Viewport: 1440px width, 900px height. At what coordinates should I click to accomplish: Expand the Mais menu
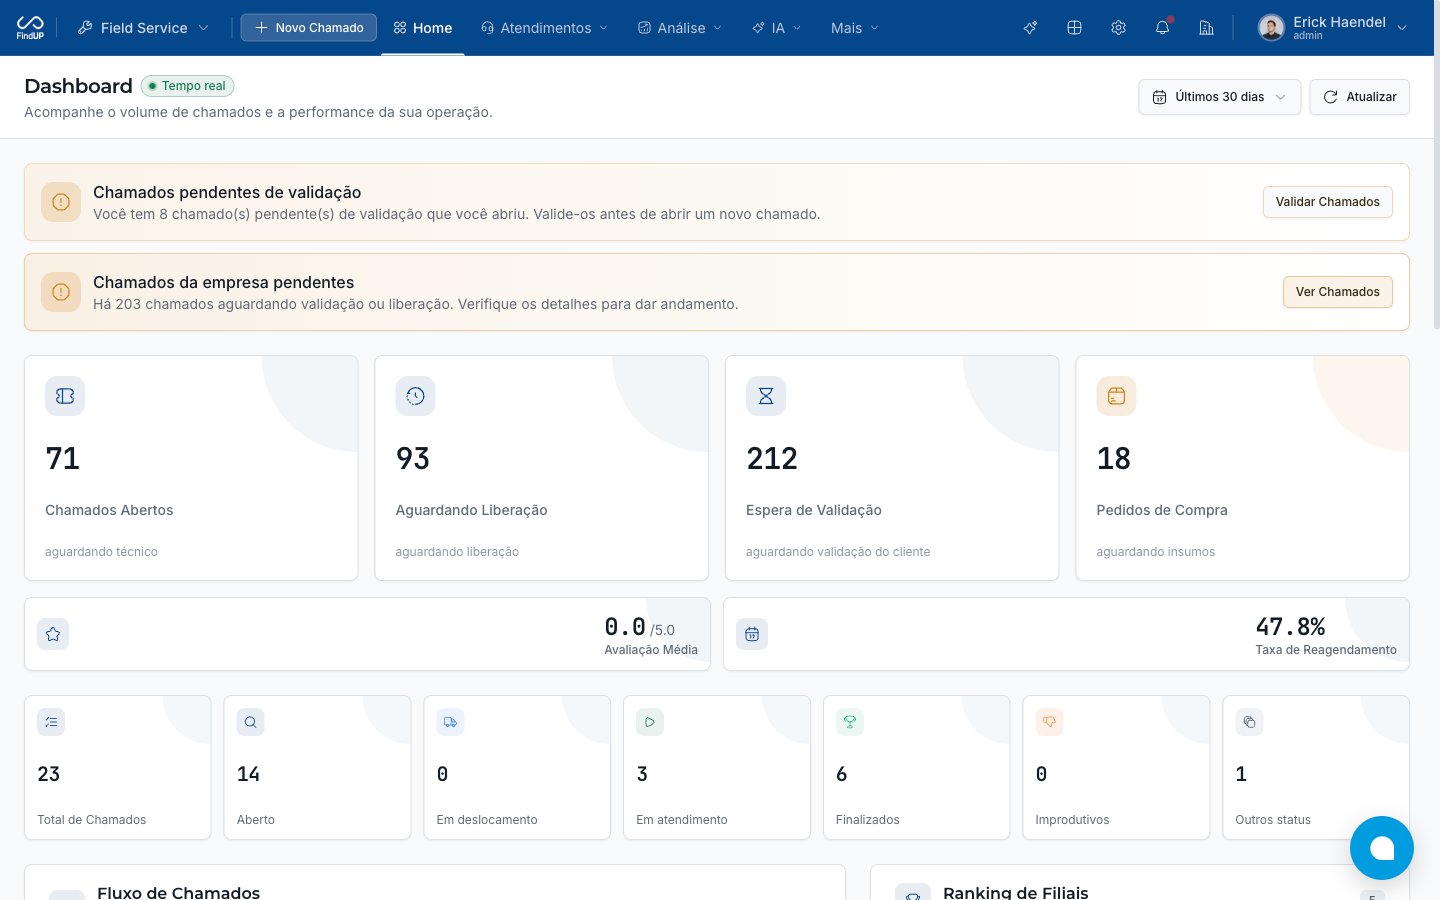pyautogui.click(x=854, y=28)
